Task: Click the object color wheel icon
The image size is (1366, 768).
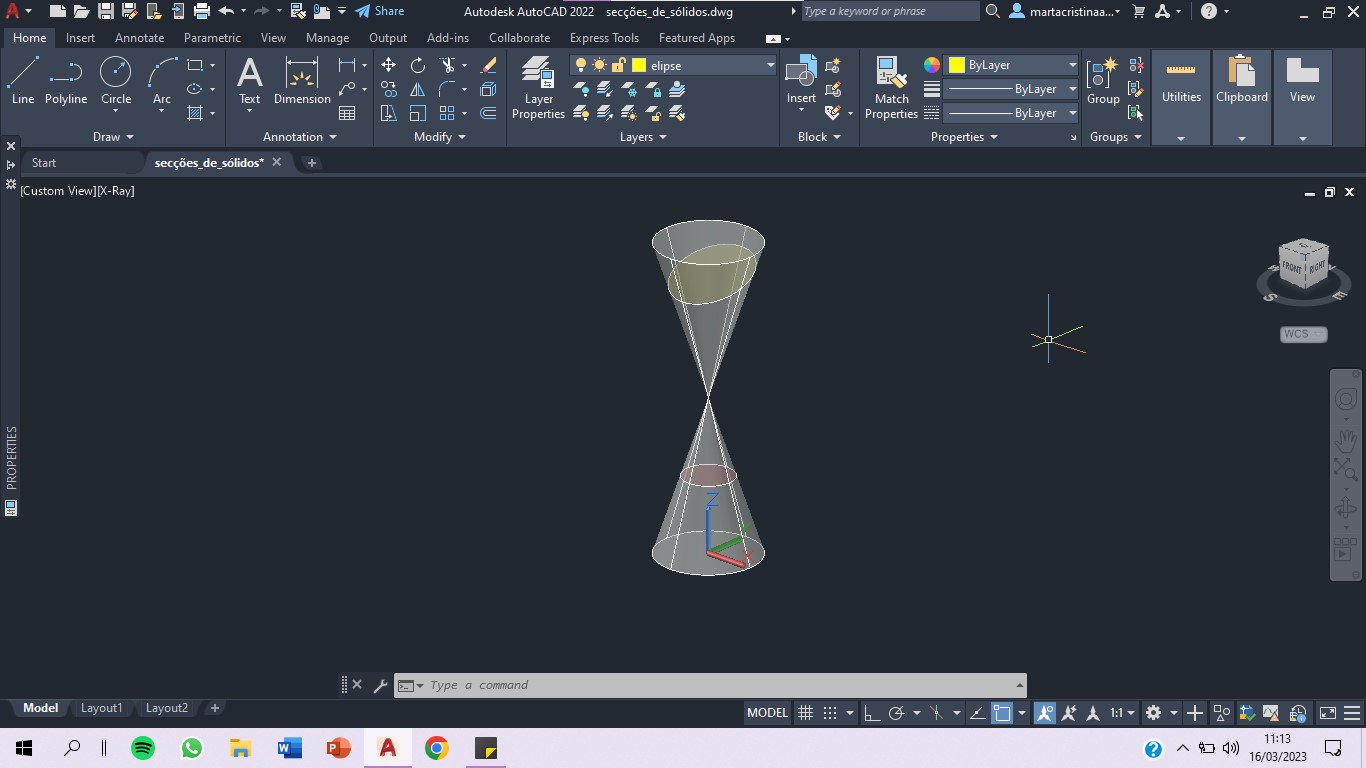Action: 931,65
